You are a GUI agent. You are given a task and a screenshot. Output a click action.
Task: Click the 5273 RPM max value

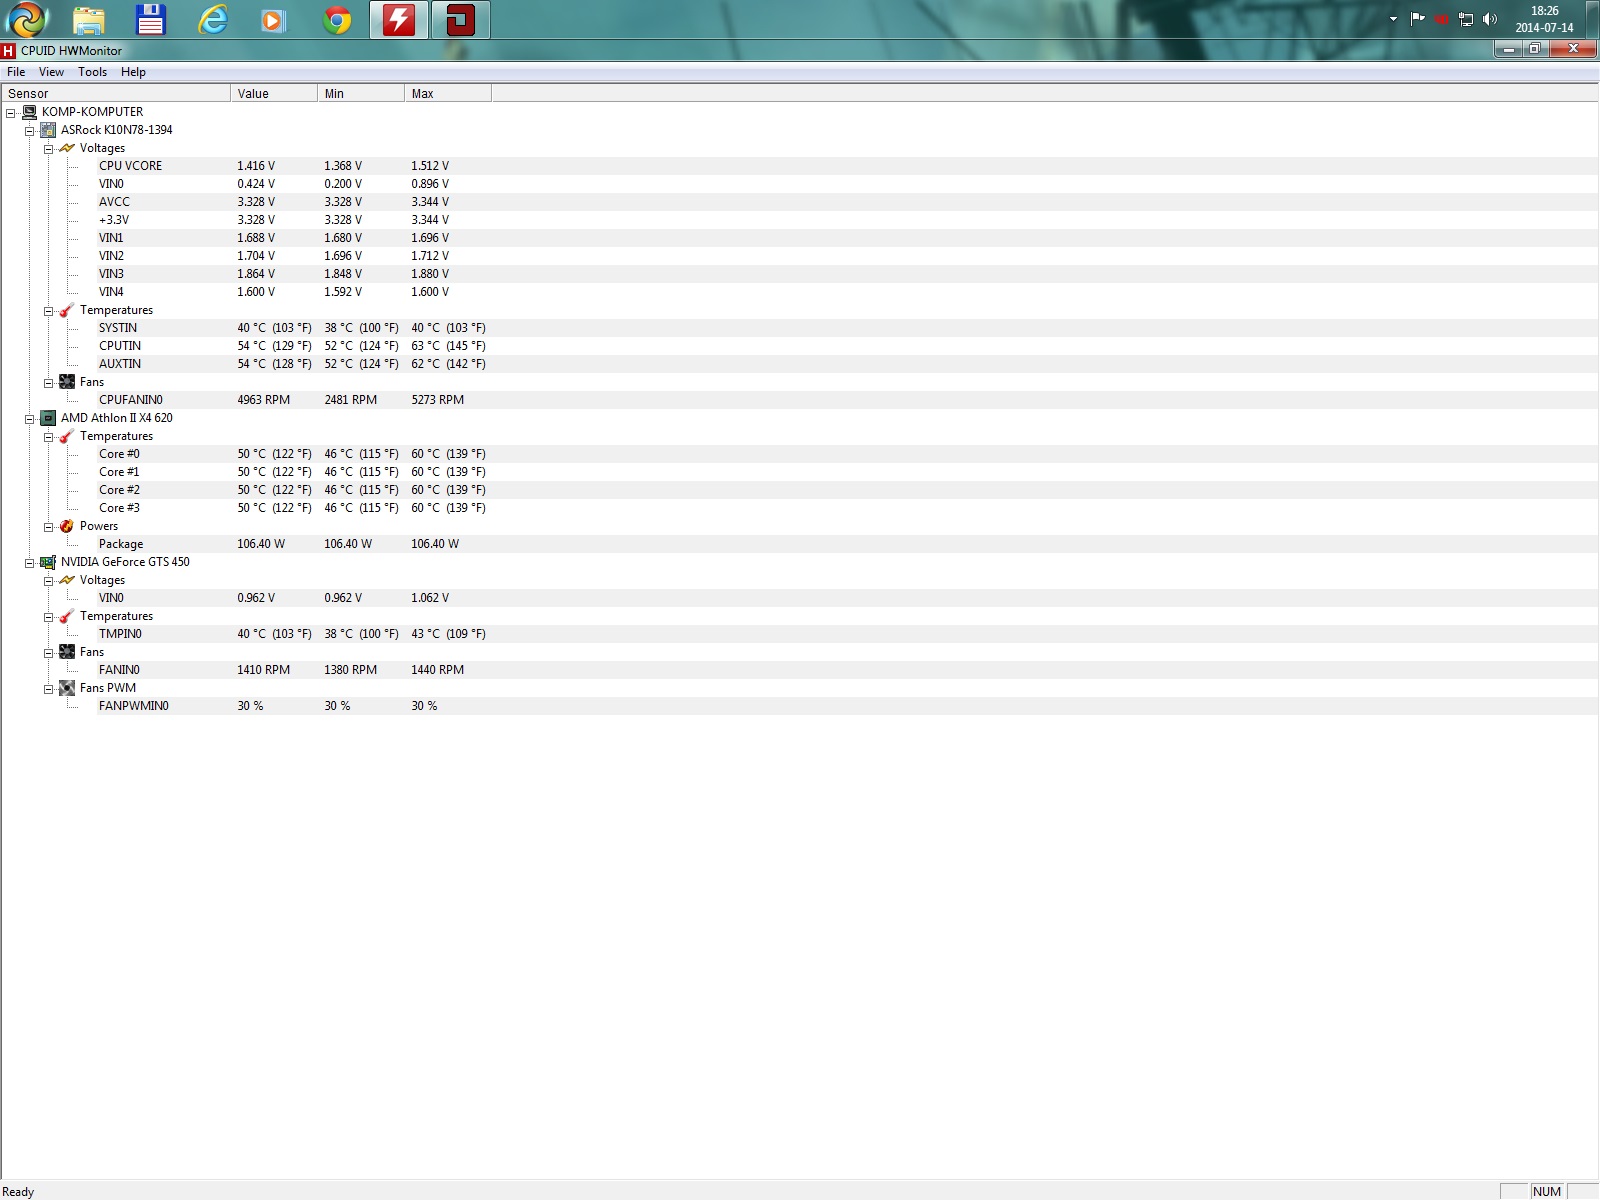tap(437, 400)
